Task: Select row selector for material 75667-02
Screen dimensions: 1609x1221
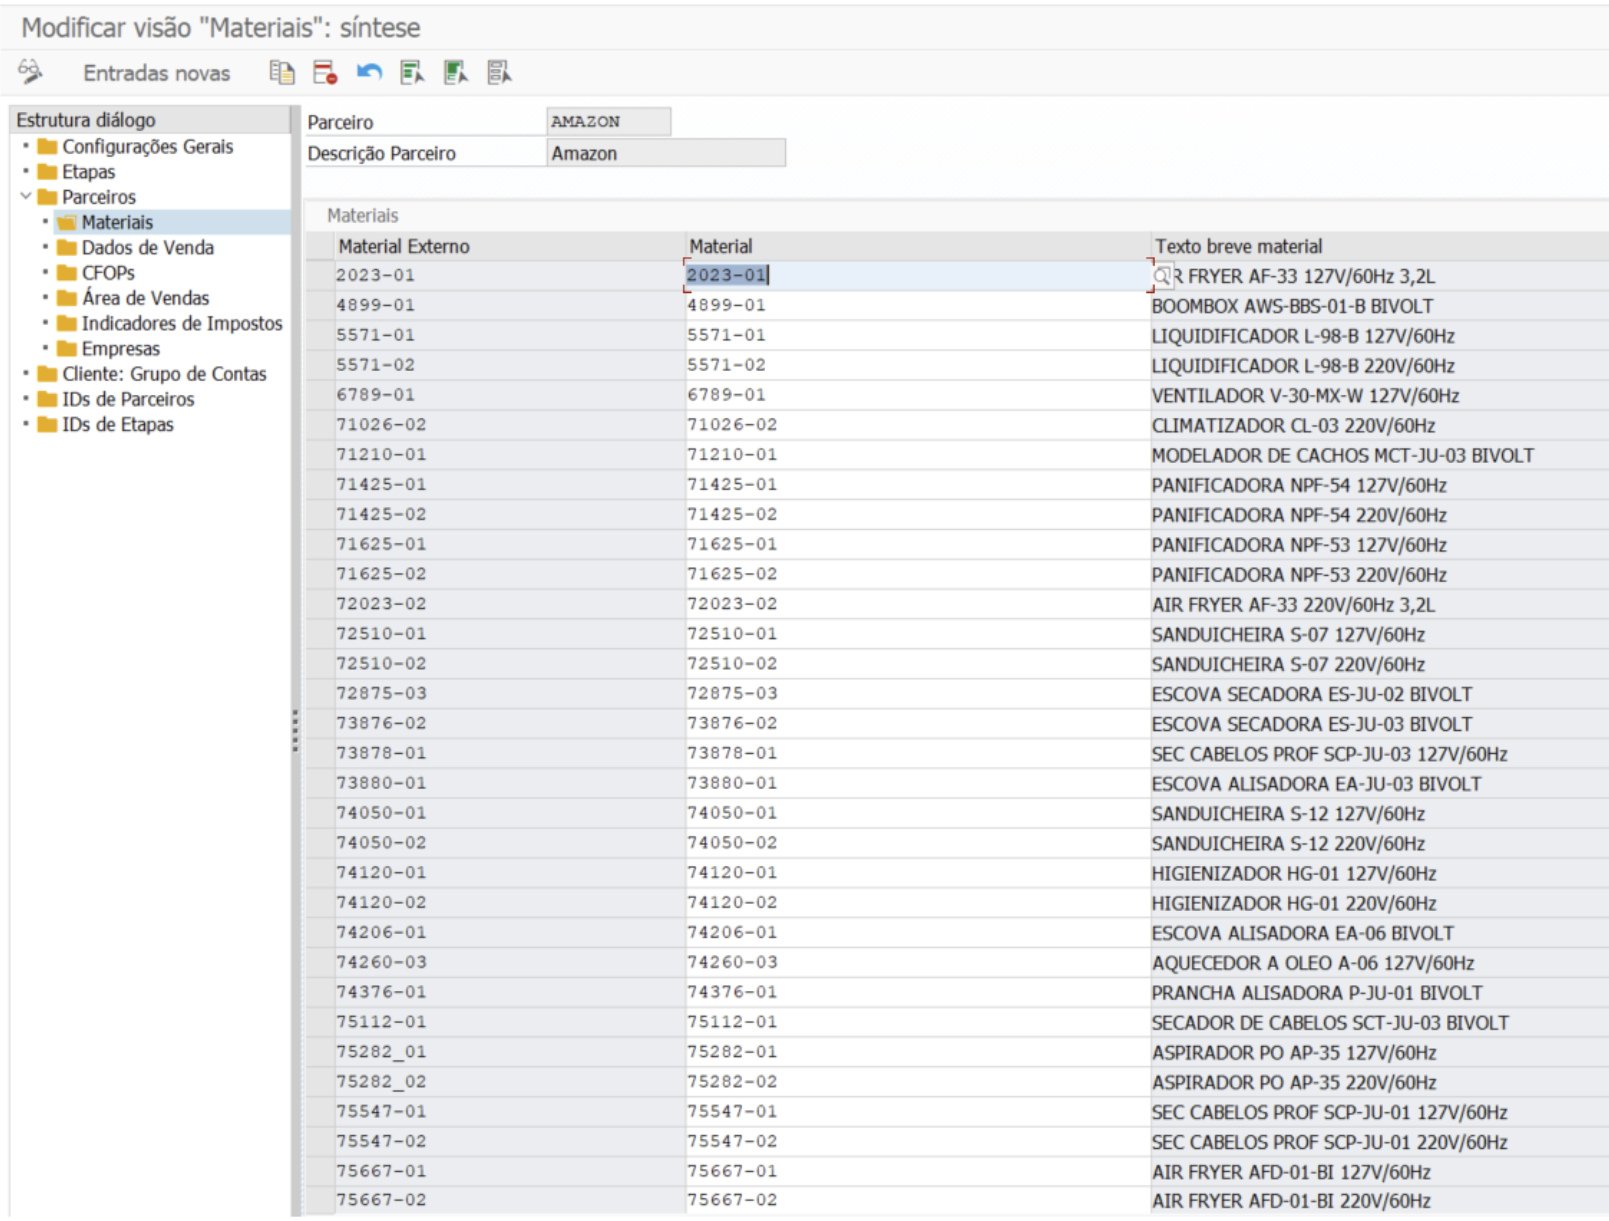Action: click(x=320, y=1200)
